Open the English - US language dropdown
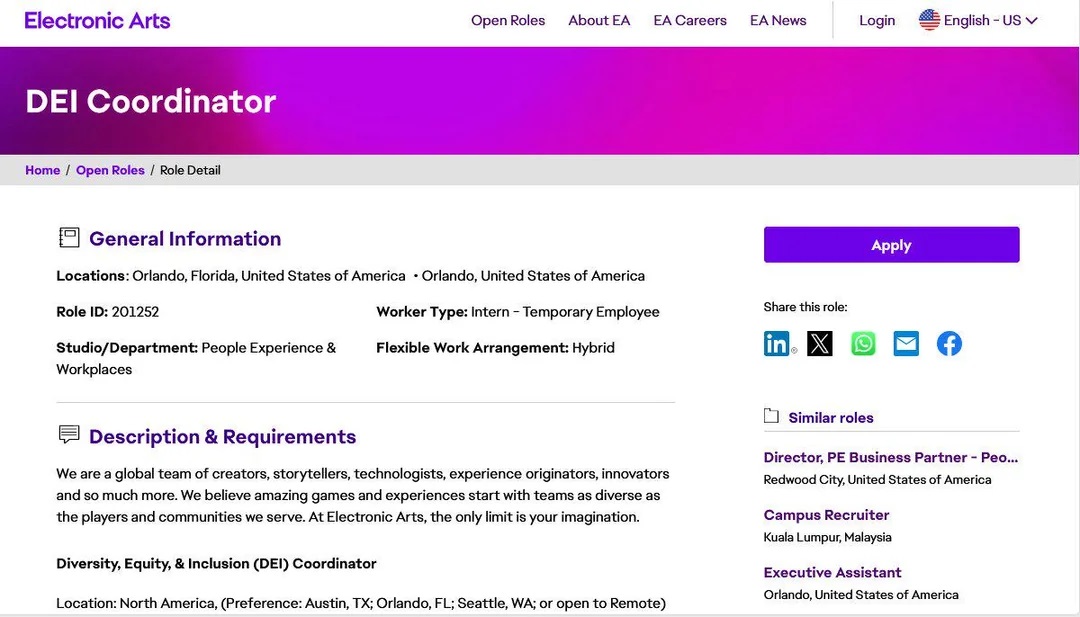 (x=978, y=20)
